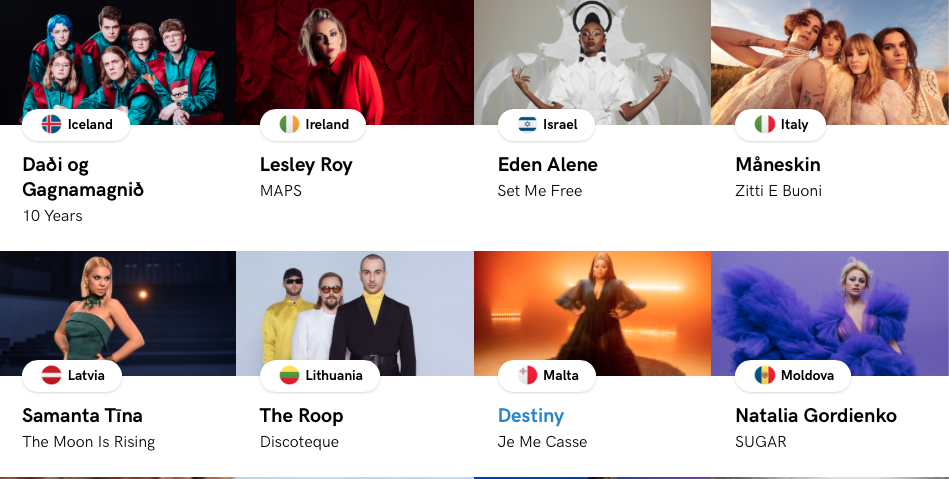Click Natalia Gordienko's purple dress photo
This screenshot has height=479, width=949.
click(830, 313)
